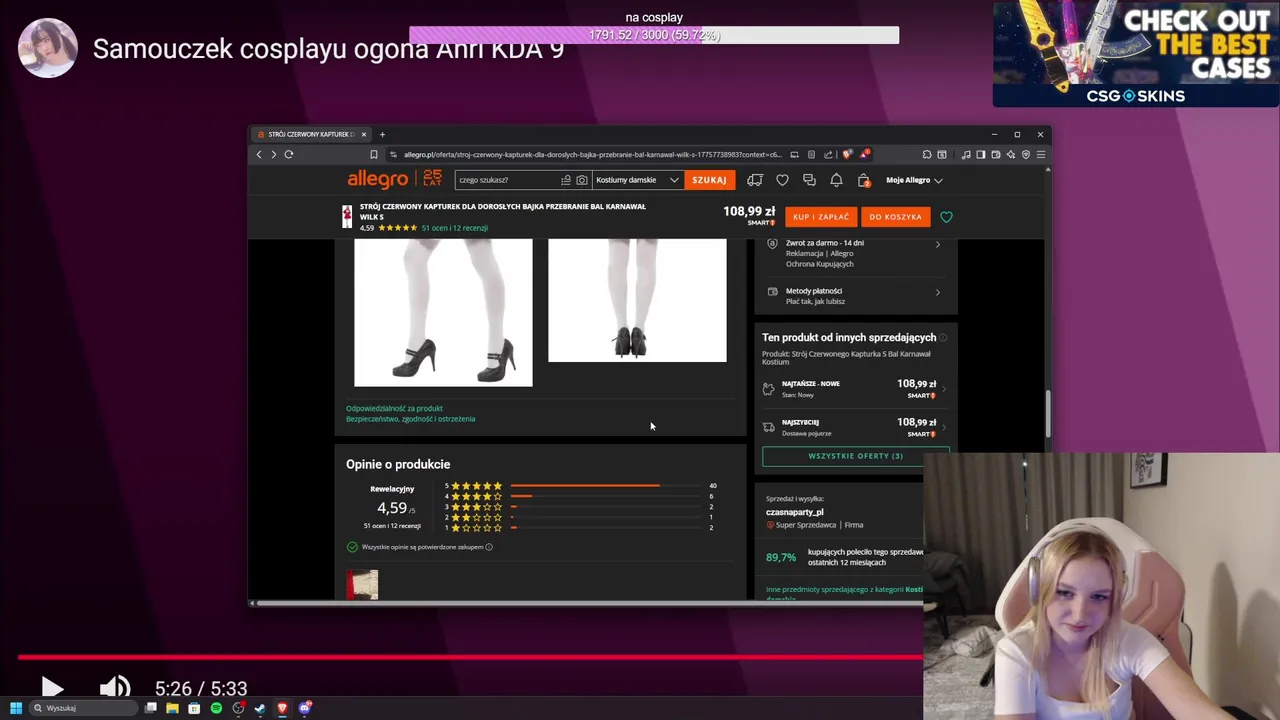The width and height of the screenshot is (1280, 720).
Task: Click the browser address bar URL
Action: tap(592, 154)
